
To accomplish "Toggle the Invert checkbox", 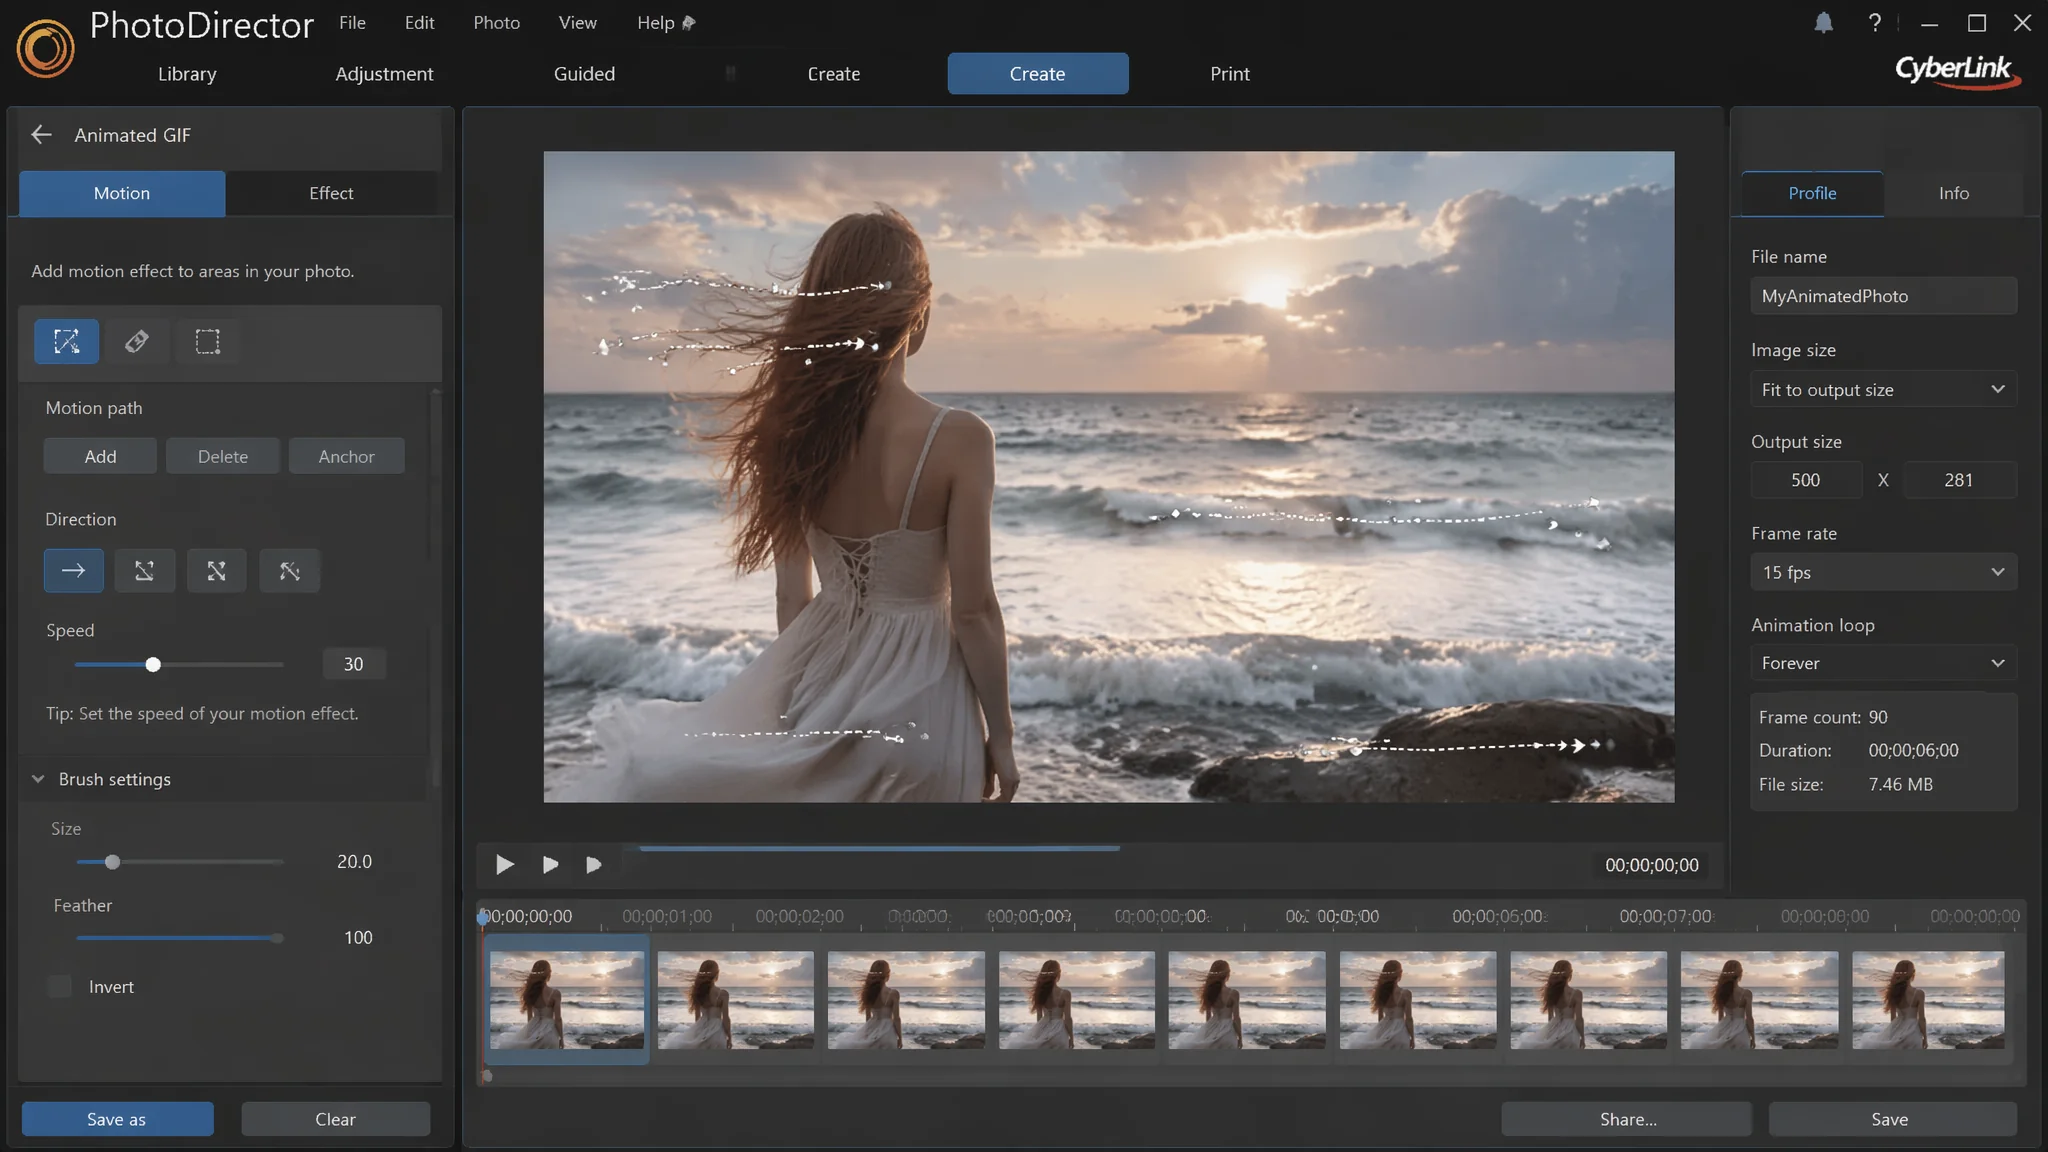I will pyautogui.click(x=60, y=986).
